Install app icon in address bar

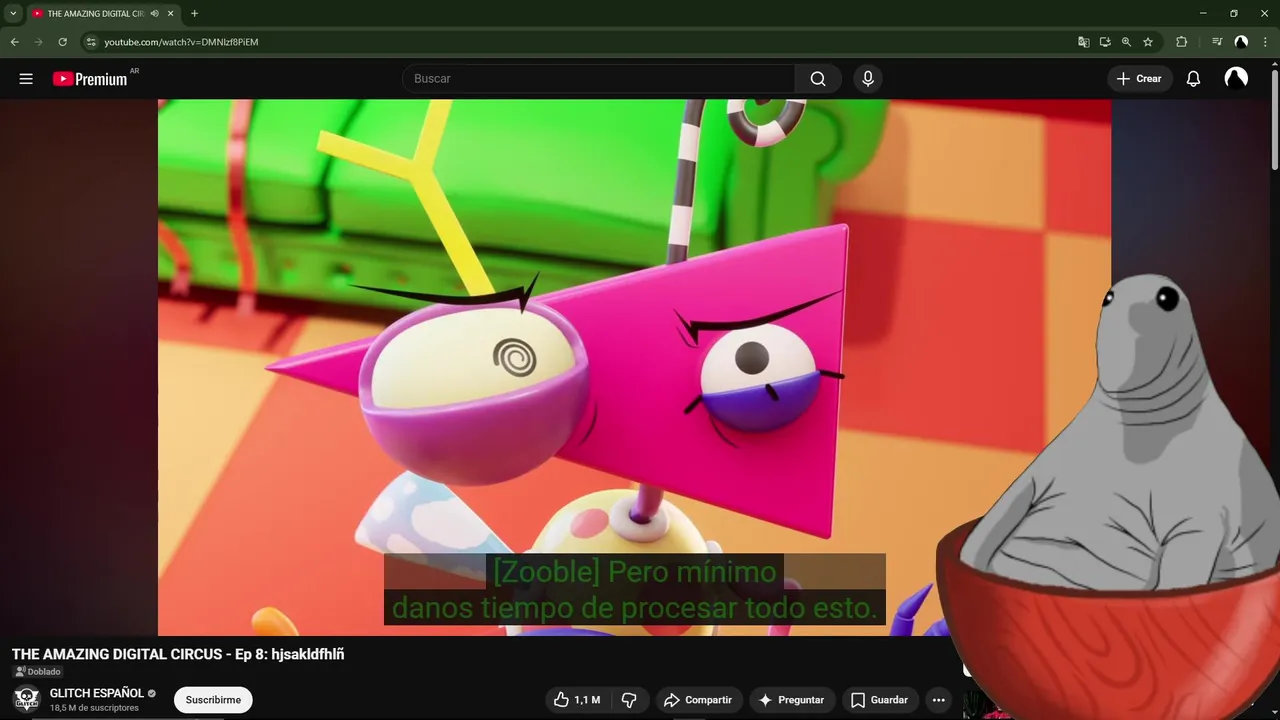coord(1105,42)
